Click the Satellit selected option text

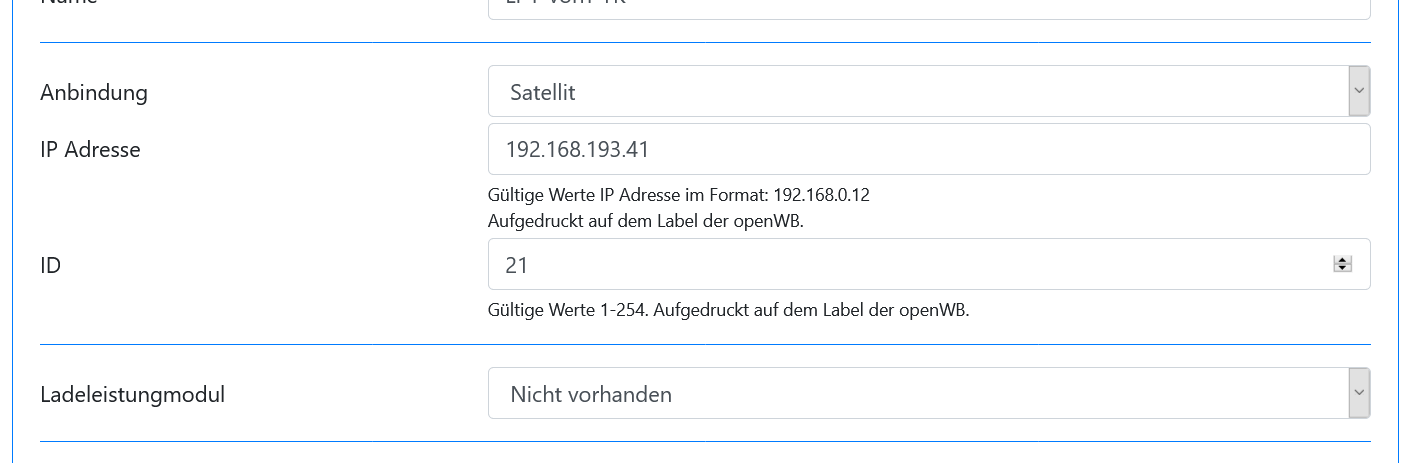click(542, 93)
